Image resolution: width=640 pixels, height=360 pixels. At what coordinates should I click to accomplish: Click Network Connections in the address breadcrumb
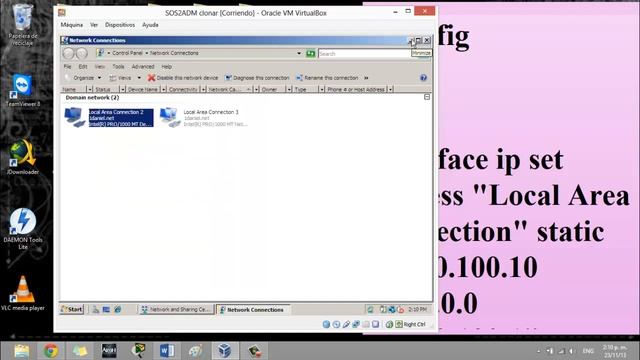tap(174, 53)
